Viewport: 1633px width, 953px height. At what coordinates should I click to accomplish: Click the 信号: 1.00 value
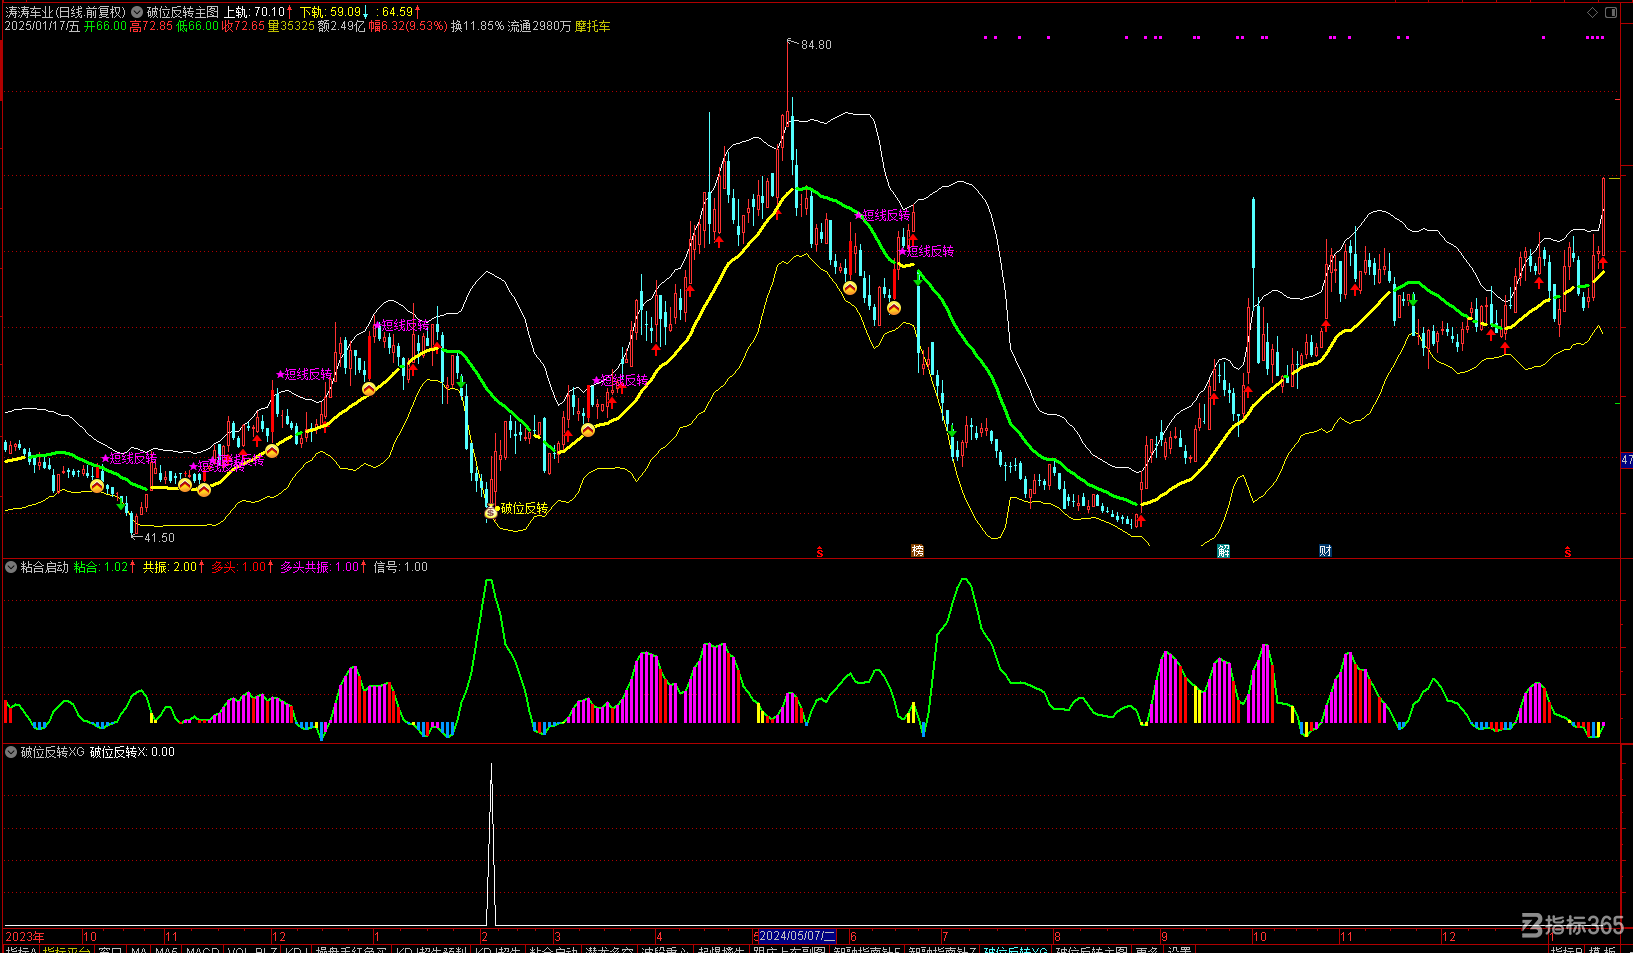[x=400, y=567]
